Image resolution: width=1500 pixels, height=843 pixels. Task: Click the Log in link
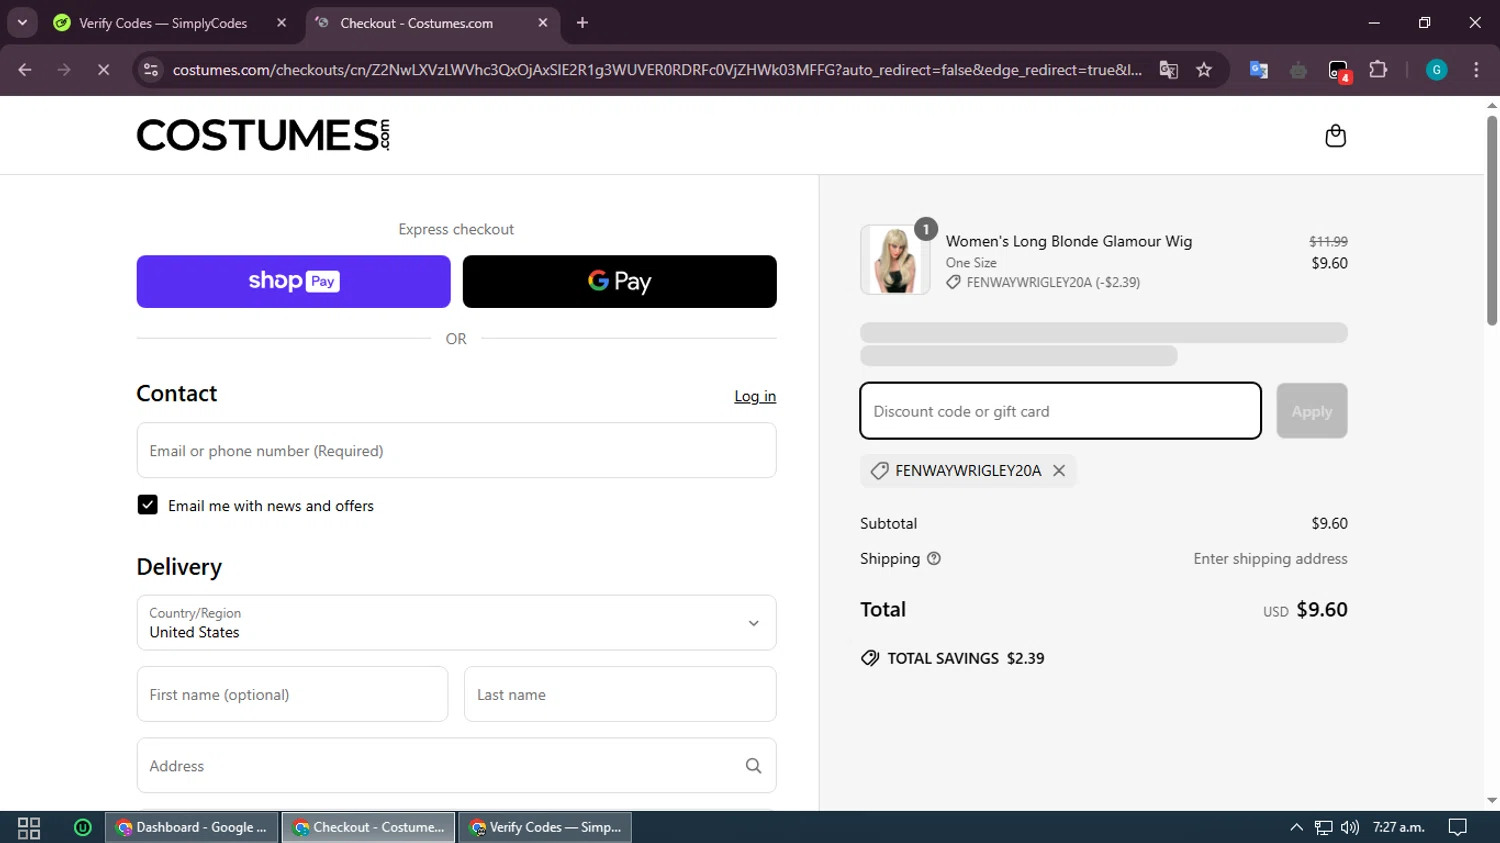[x=755, y=396]
